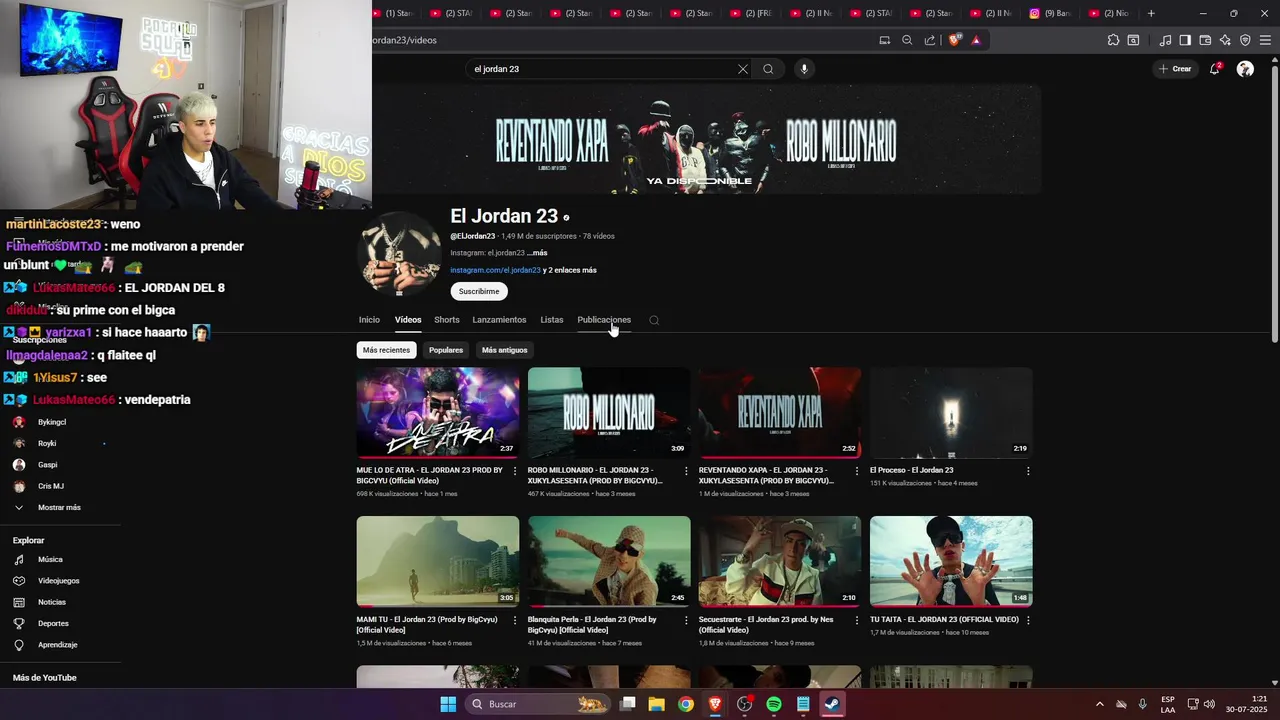Select the Videos channel tab
1280x720 pixels.
click(x=408, y=320)
